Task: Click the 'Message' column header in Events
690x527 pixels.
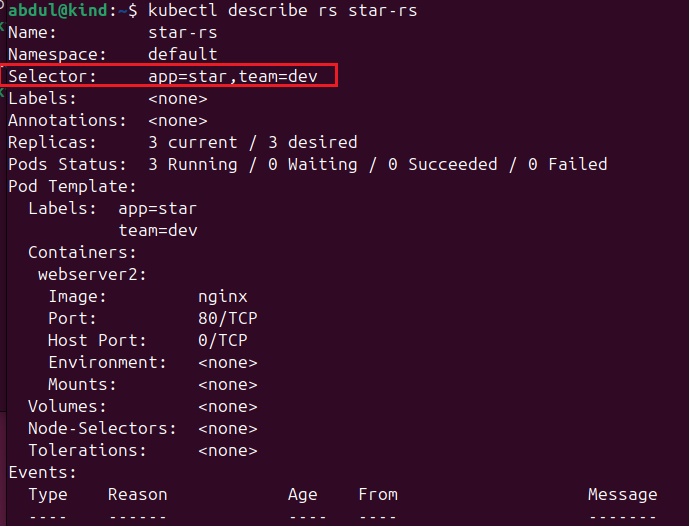Action: [622, 494]
